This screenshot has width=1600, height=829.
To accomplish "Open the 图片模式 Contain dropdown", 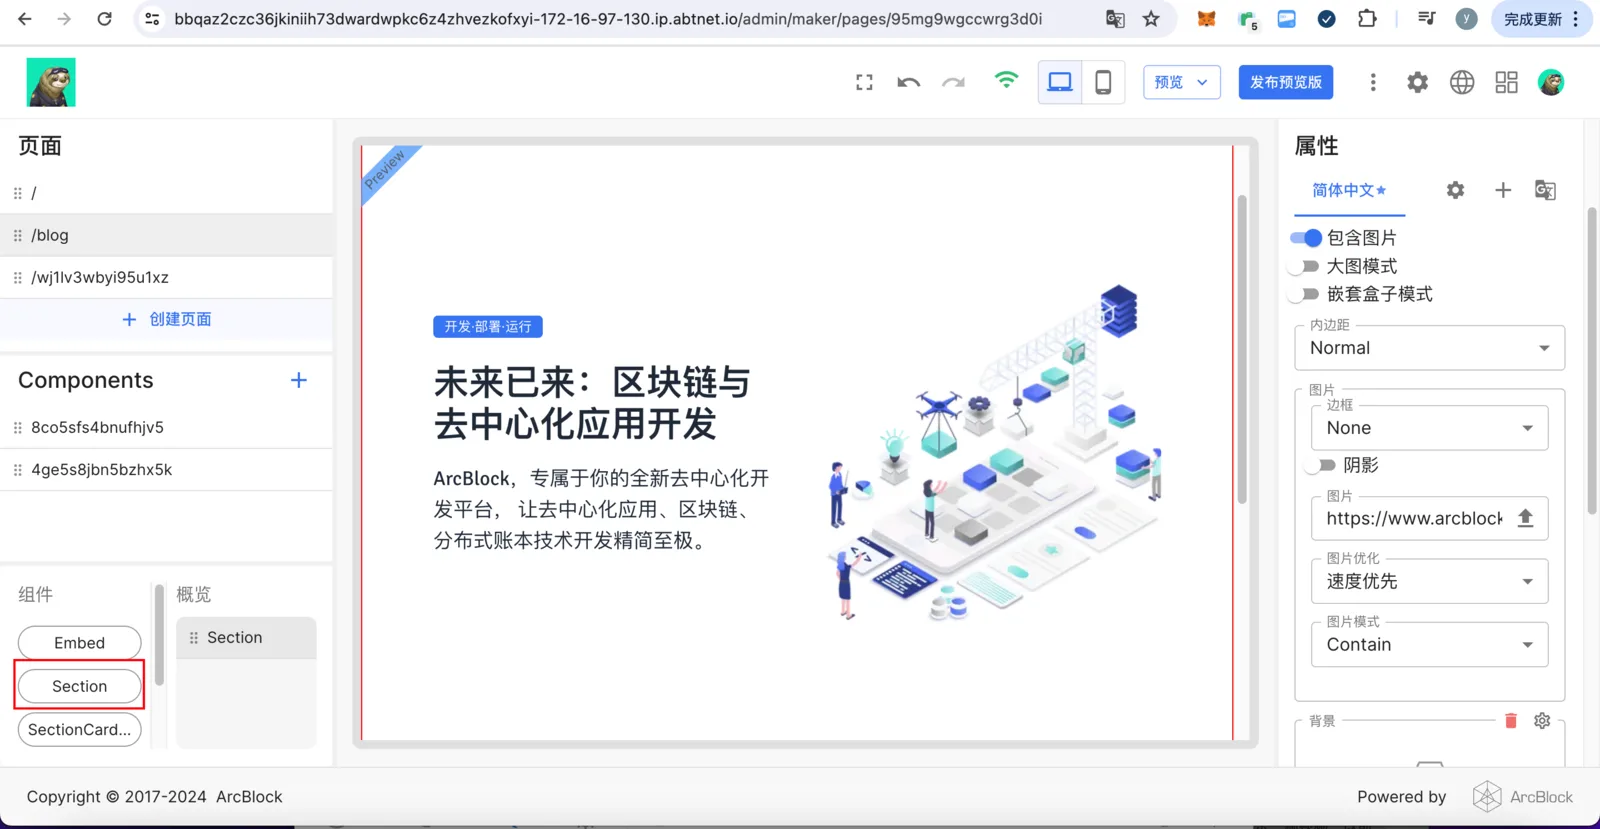I will [x=1430, y=645].
